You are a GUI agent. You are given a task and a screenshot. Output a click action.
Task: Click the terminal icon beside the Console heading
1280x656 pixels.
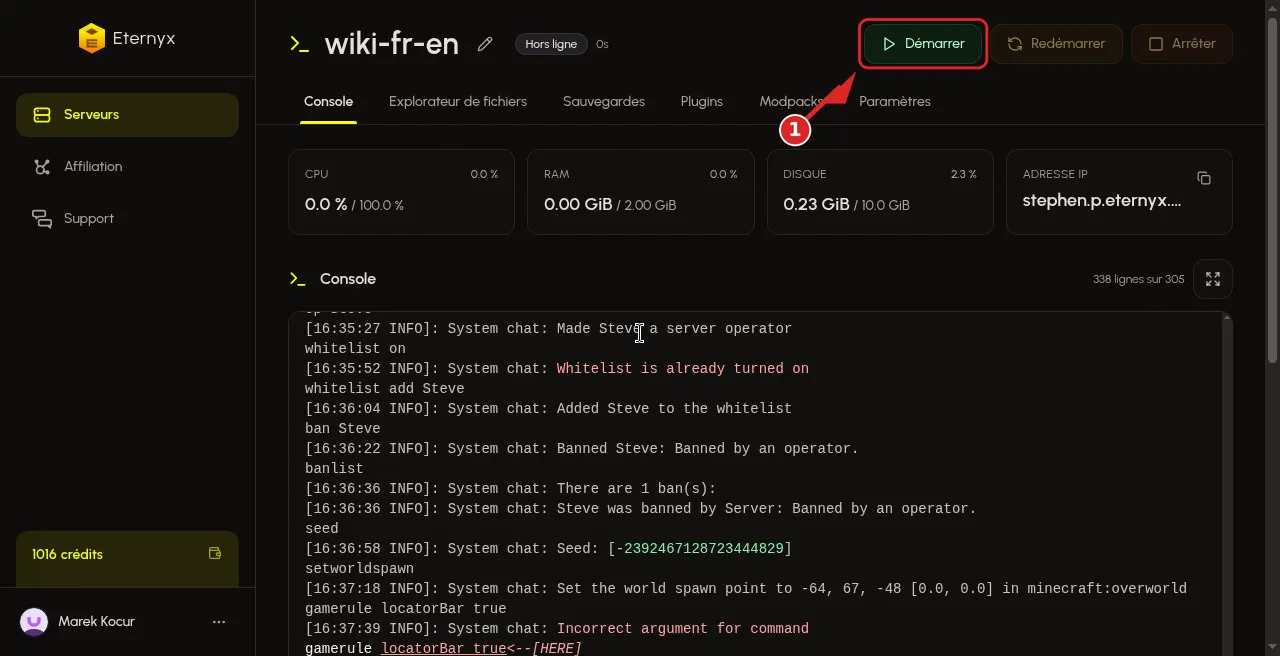297,279
